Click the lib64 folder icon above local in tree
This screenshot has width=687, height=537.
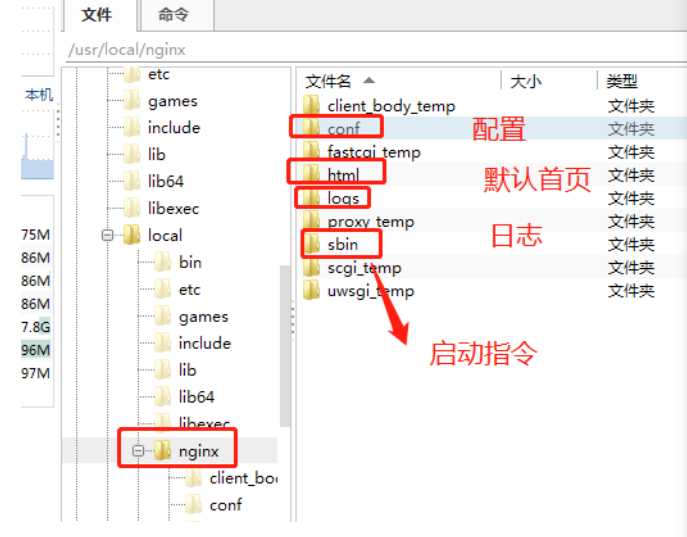tap(131, 181)
